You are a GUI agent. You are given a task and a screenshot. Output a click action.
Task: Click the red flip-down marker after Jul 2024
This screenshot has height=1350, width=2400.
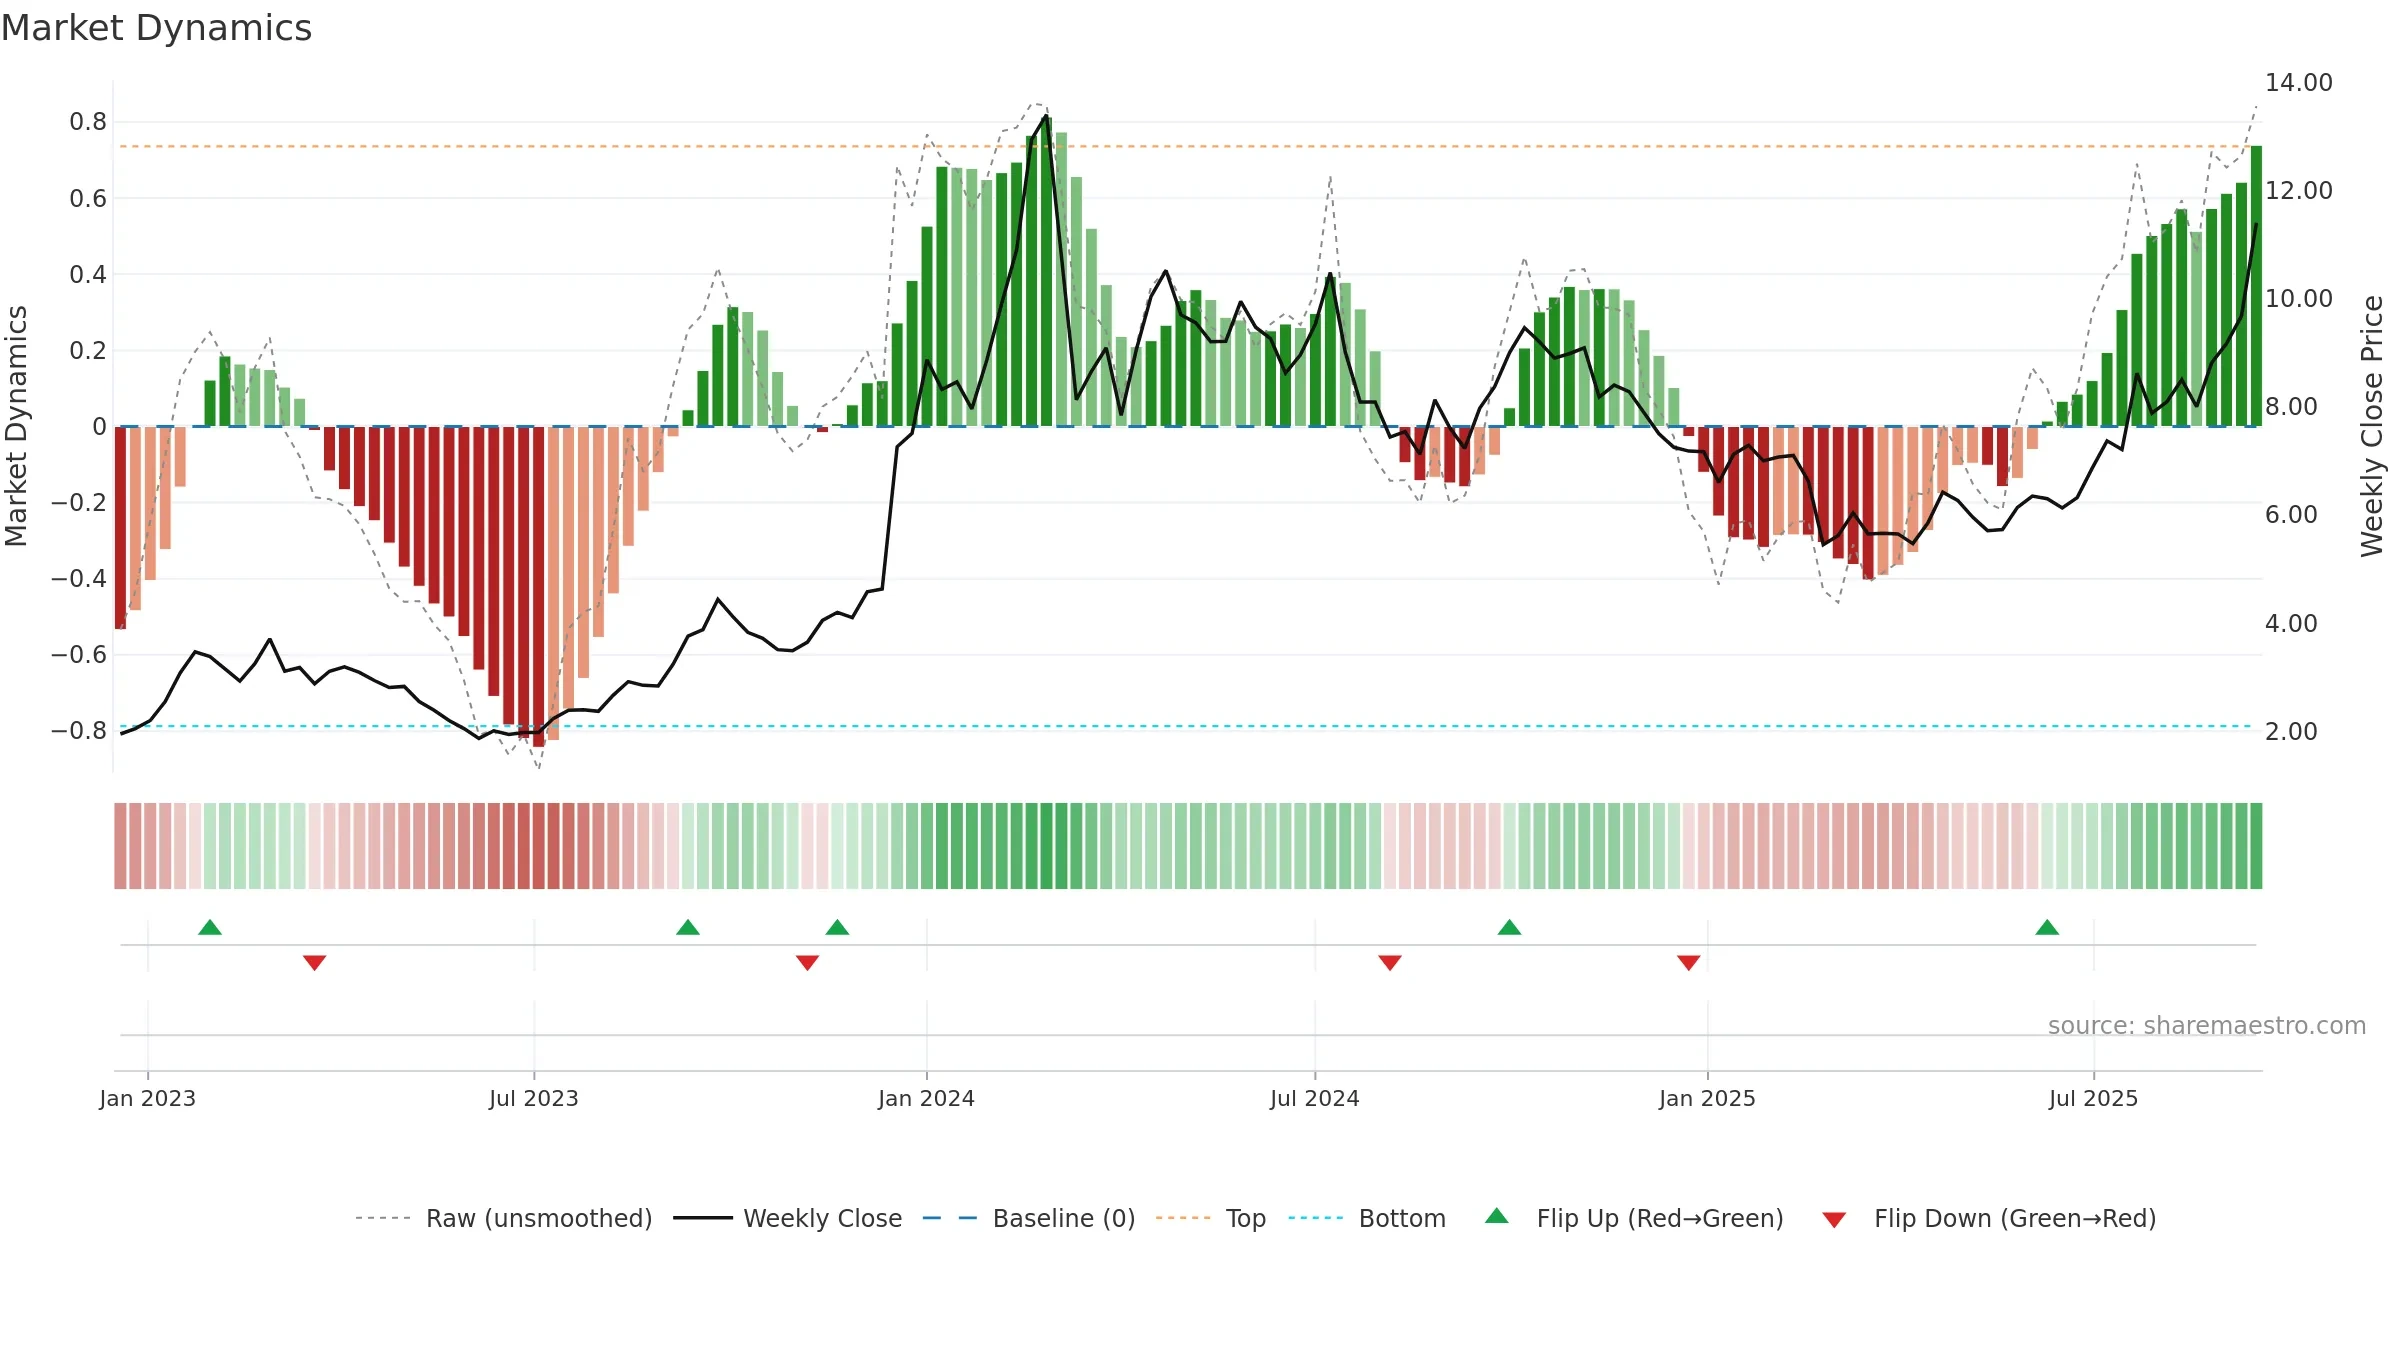click(x=1390, y=963)
